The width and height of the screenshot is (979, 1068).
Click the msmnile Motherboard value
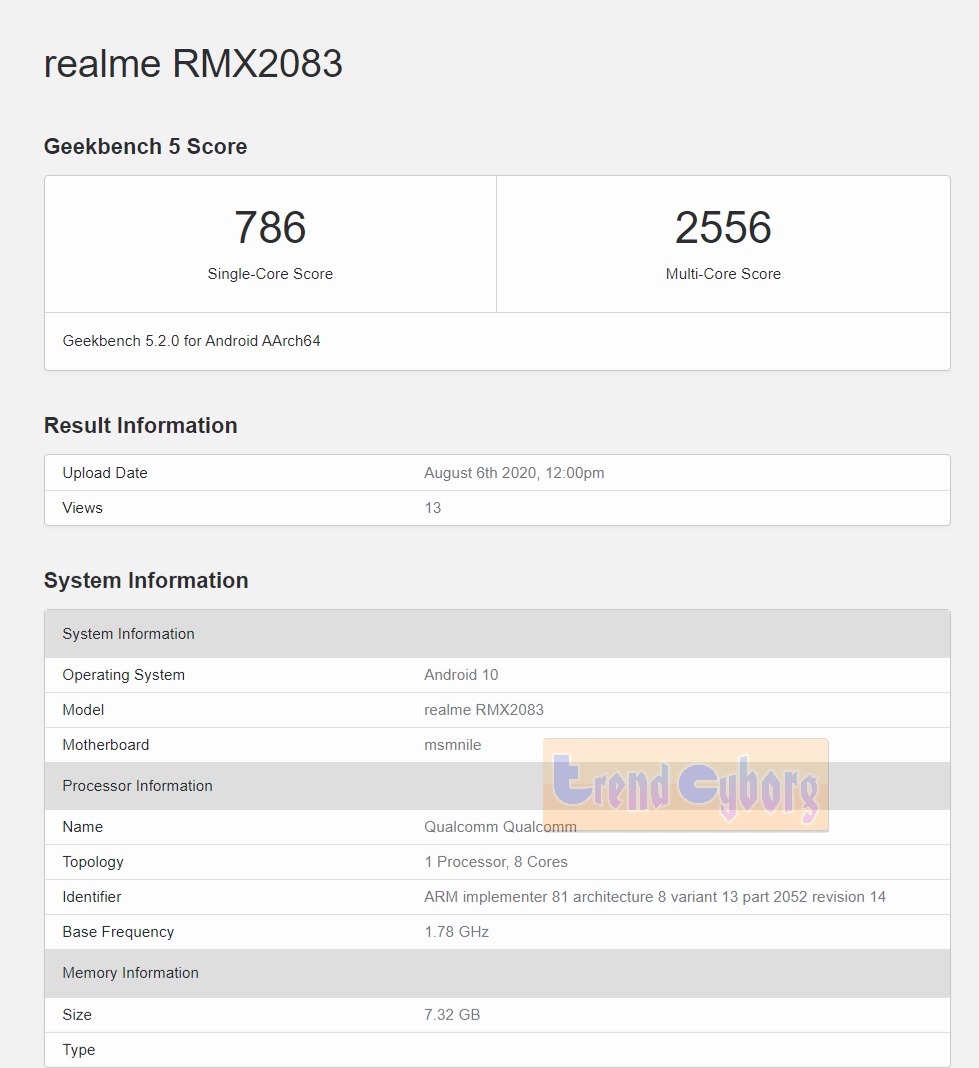[453, 744]
